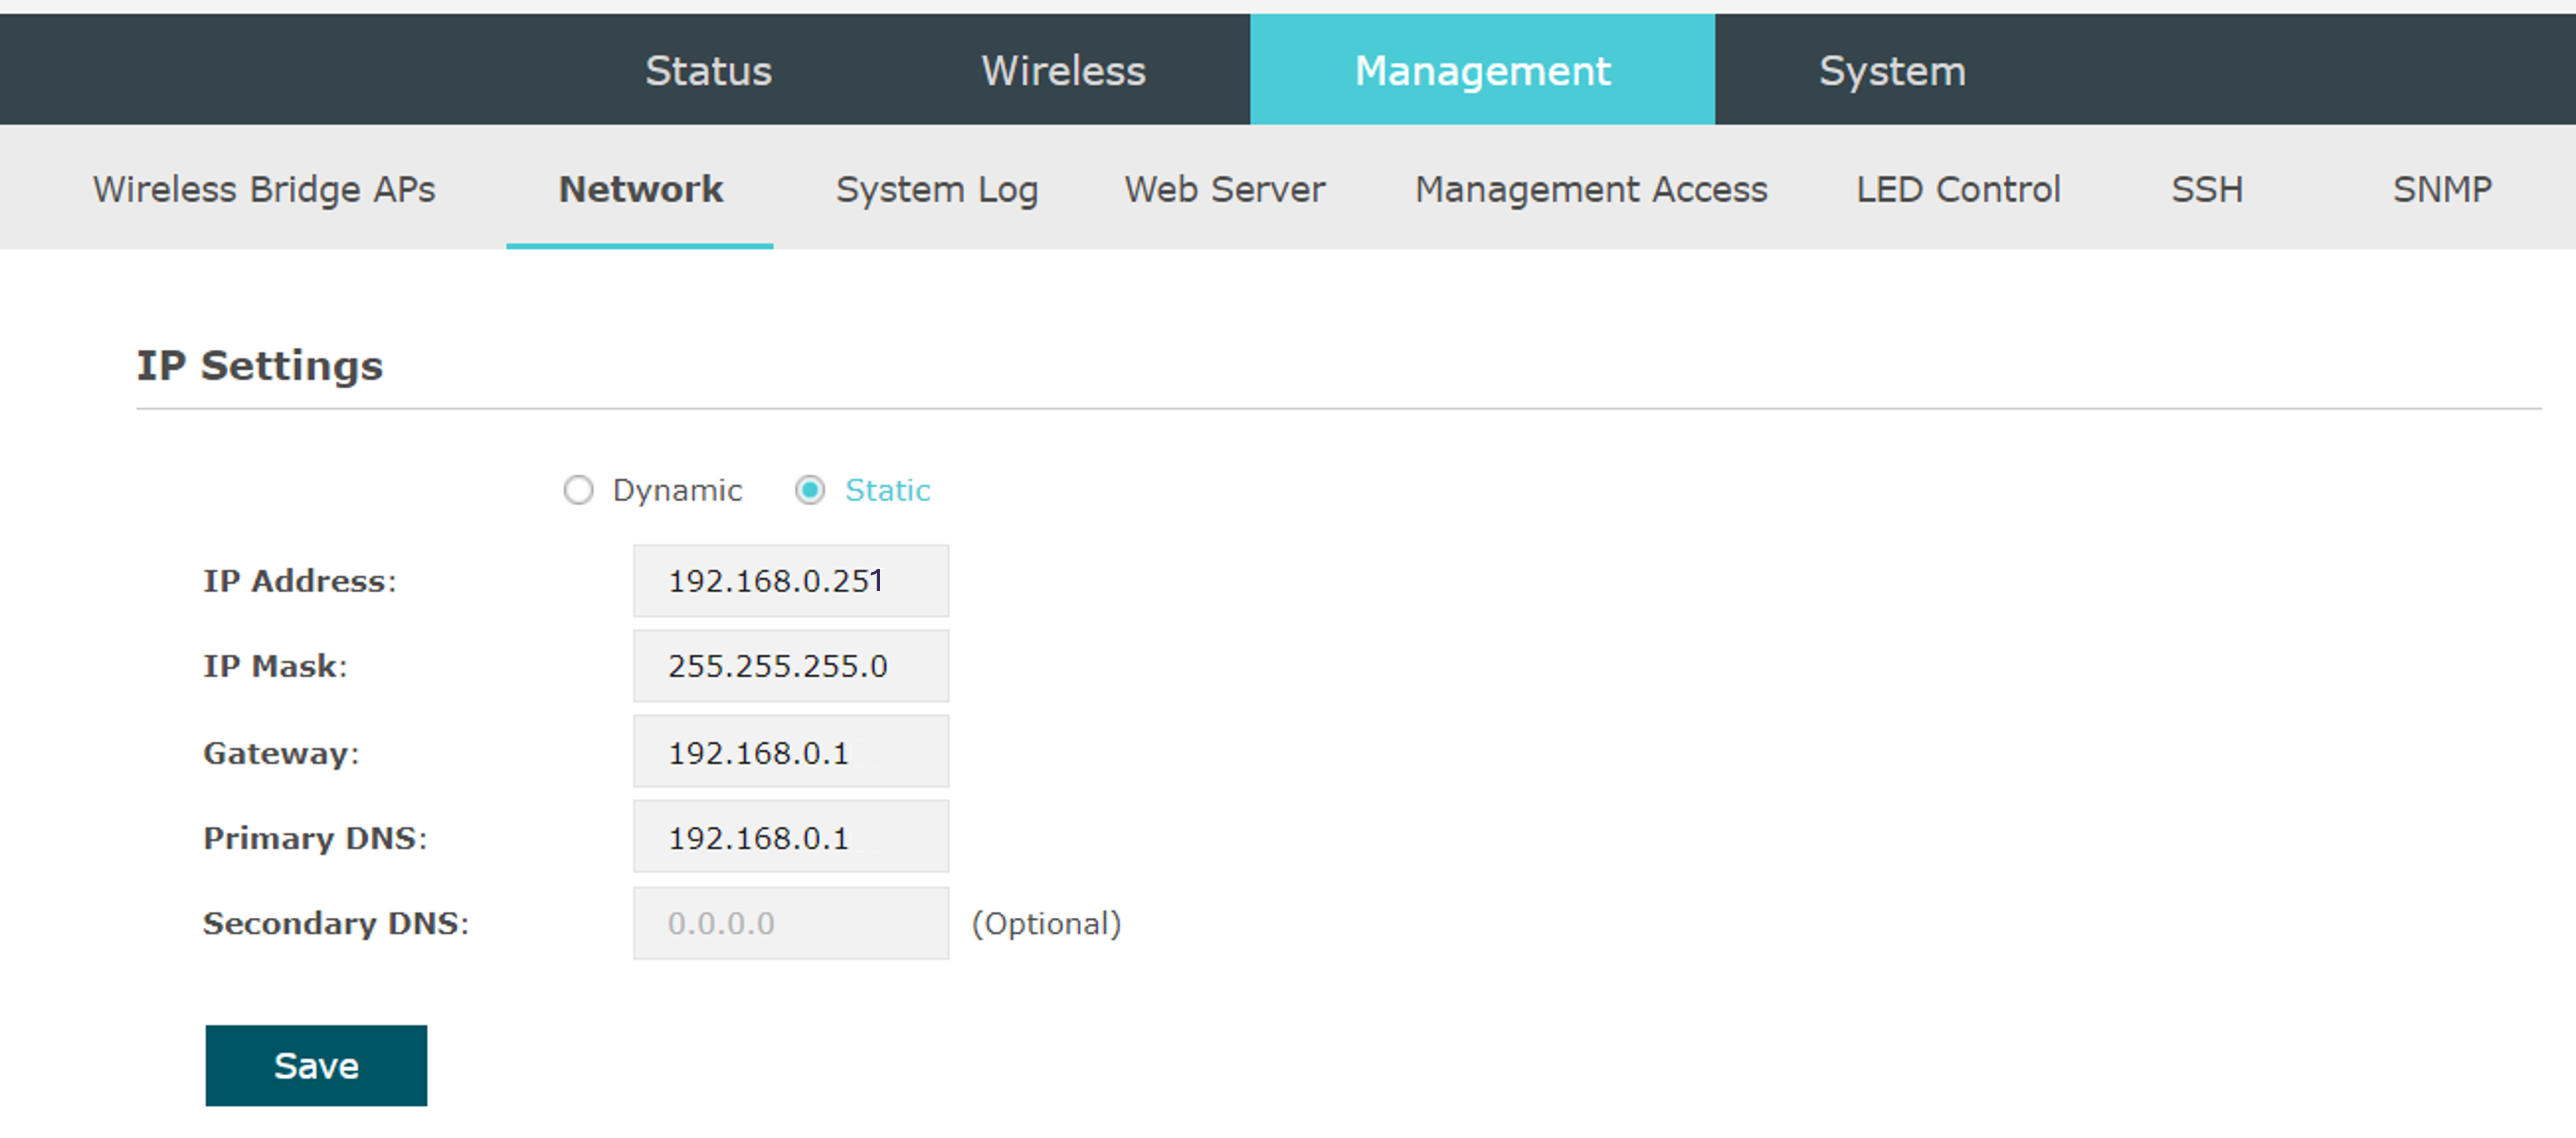Click inside the IP Address field
Viewport: 2576px width, 1138px height.
[x=790, y=580]
